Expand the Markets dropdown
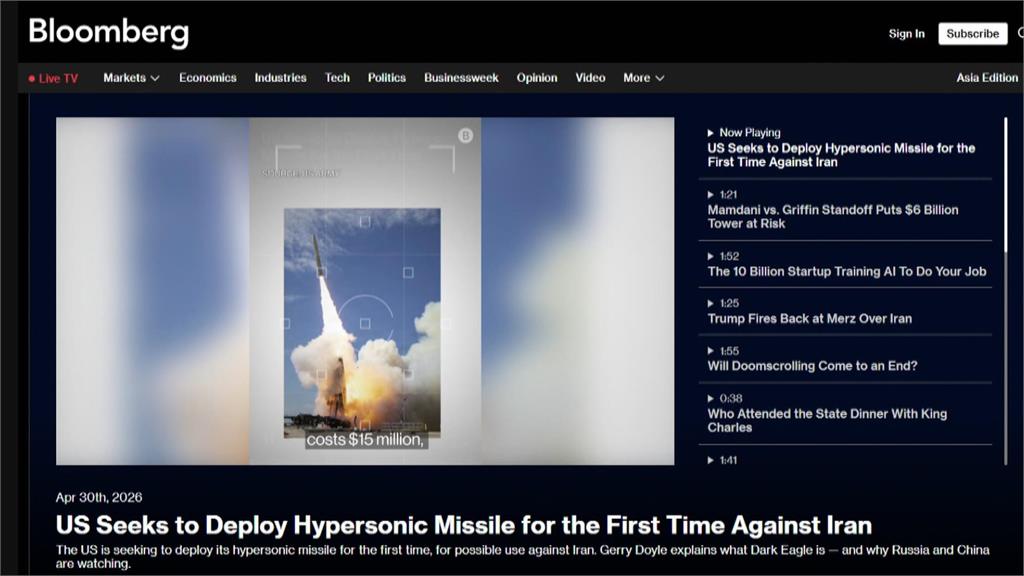The height and width of the screenshot is (576, 1024). [x=131, y=78]
